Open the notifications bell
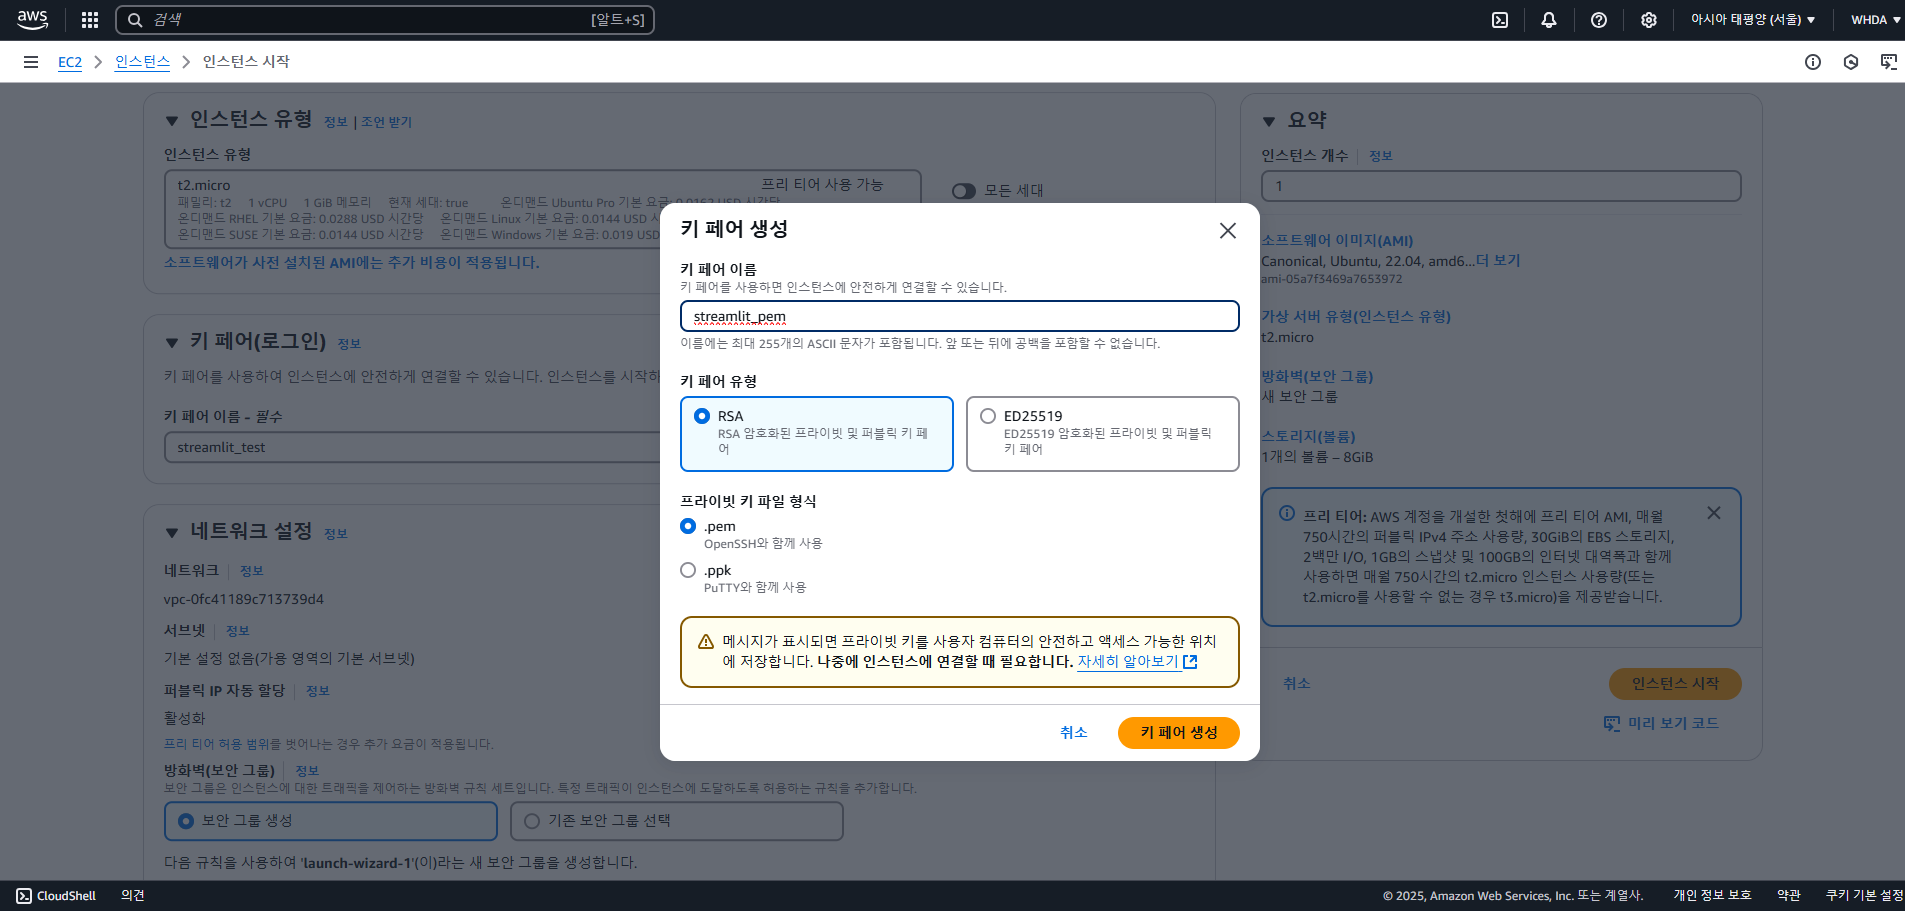 1549,20
